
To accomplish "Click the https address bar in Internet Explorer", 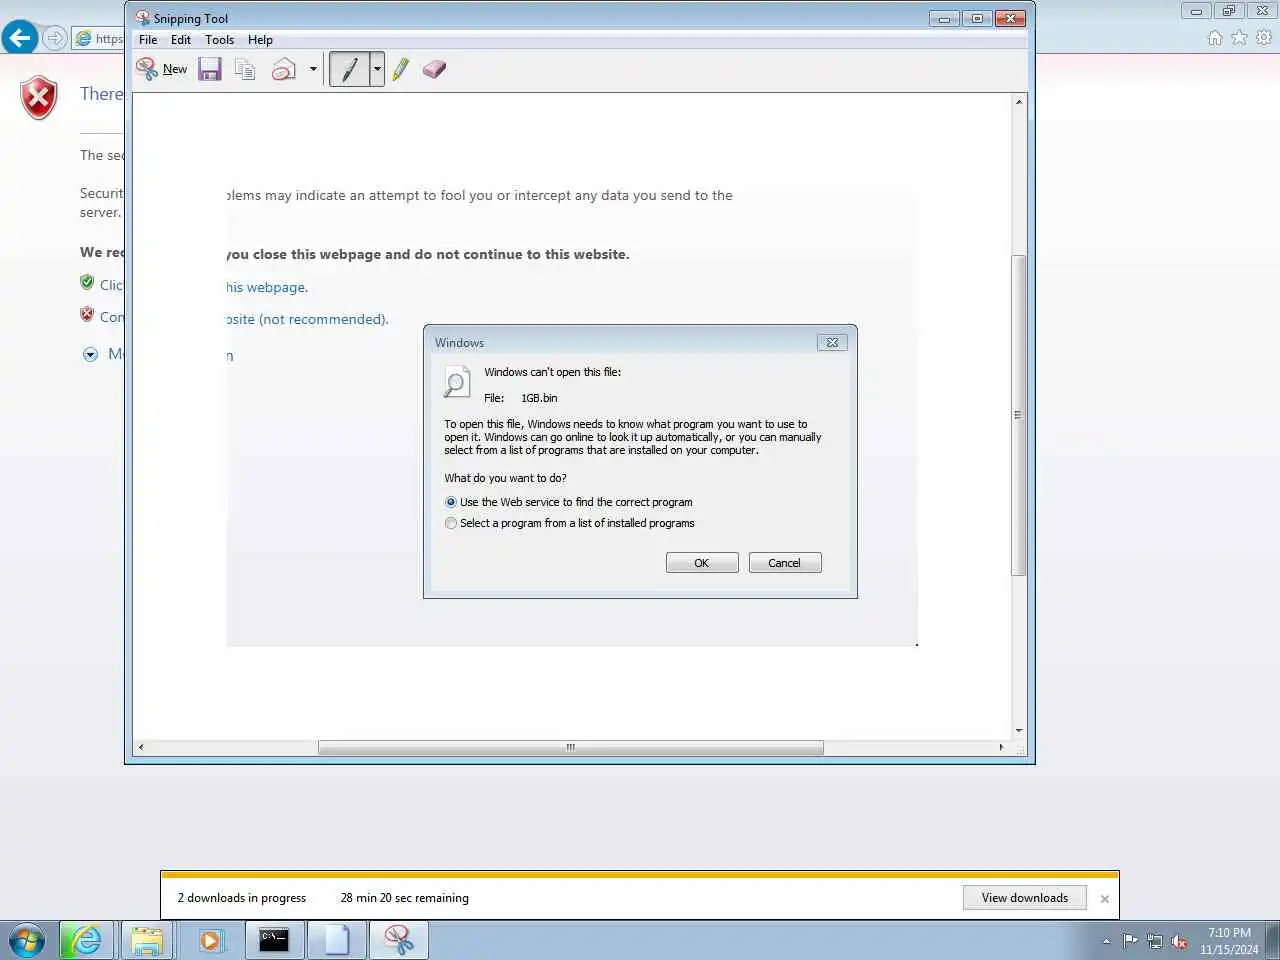I will coord(100,38).
